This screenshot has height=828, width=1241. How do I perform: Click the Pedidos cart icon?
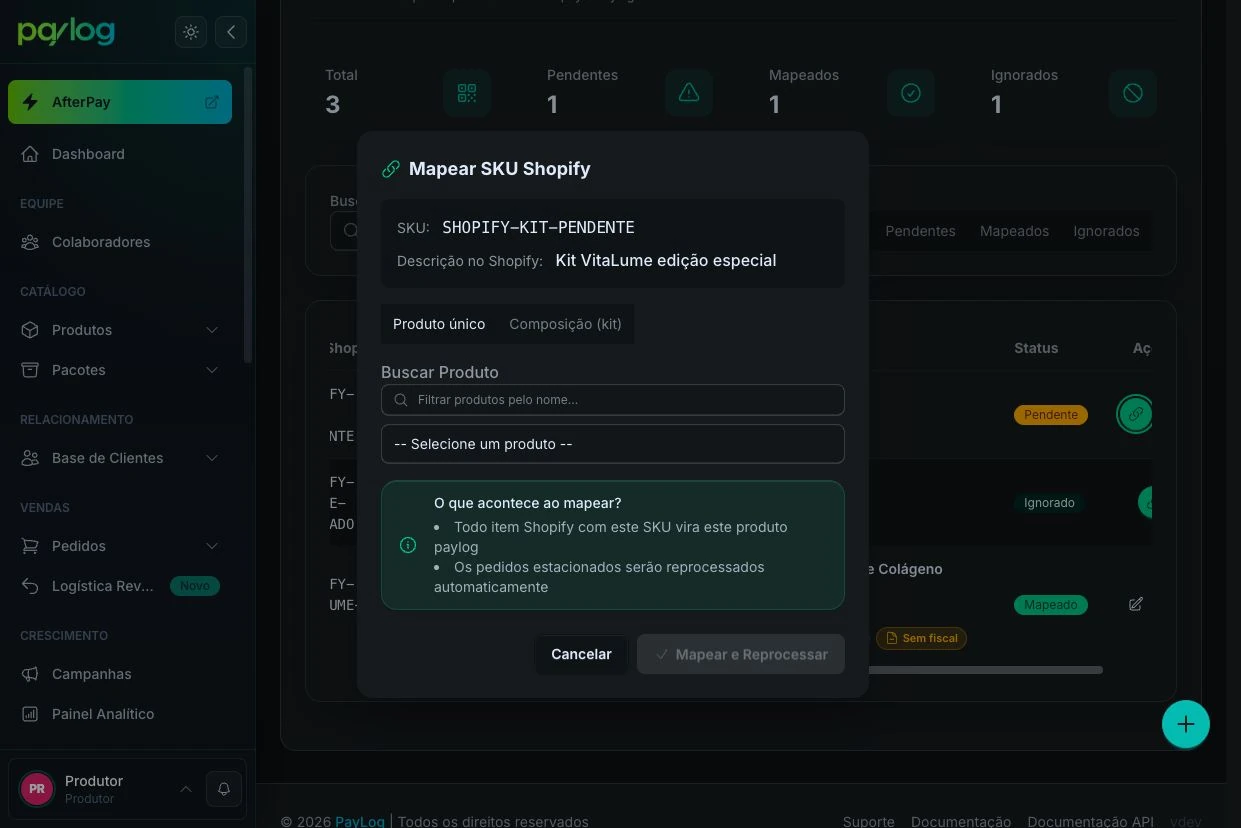pyautogui.click(x=30, y=546)
